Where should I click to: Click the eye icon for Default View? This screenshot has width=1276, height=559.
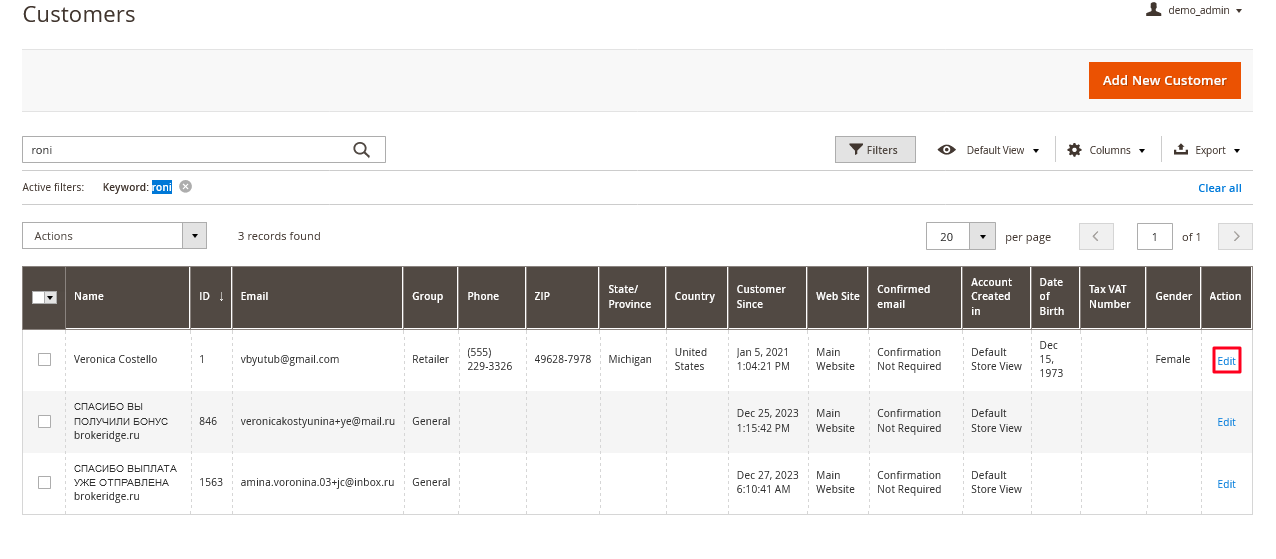click(946, 150)
